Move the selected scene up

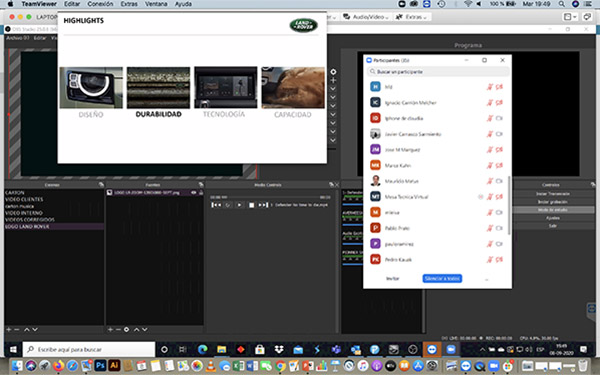click(x=27, y=329)
